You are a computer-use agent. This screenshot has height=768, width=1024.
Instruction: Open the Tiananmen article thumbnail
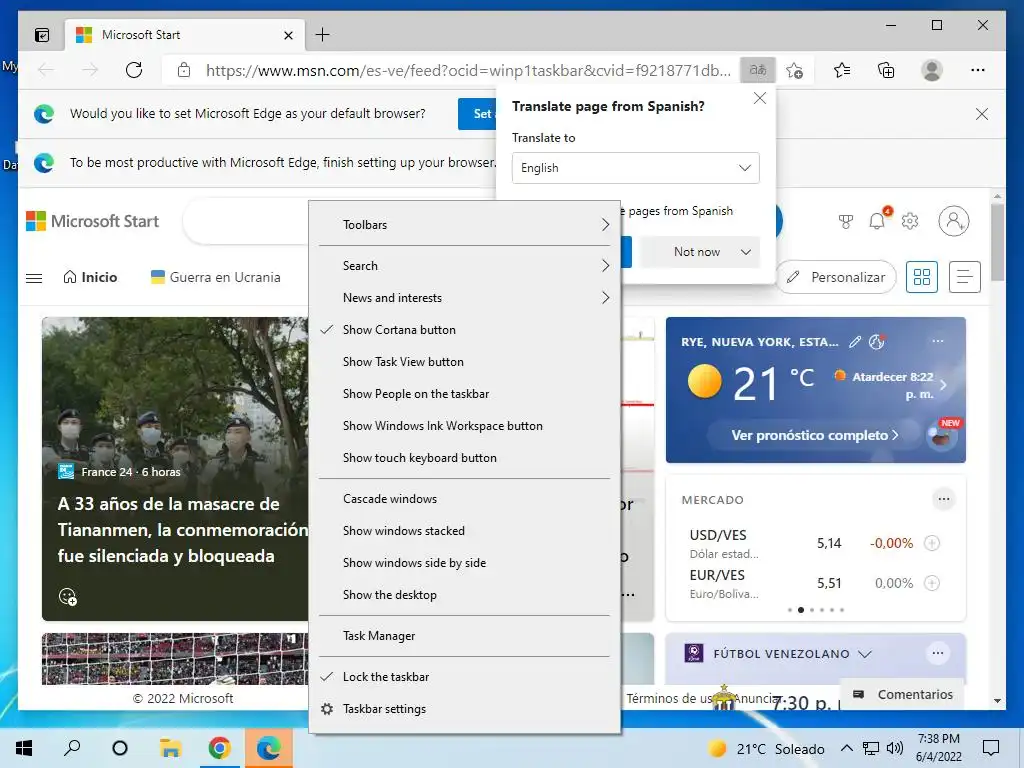click(175, 468)
